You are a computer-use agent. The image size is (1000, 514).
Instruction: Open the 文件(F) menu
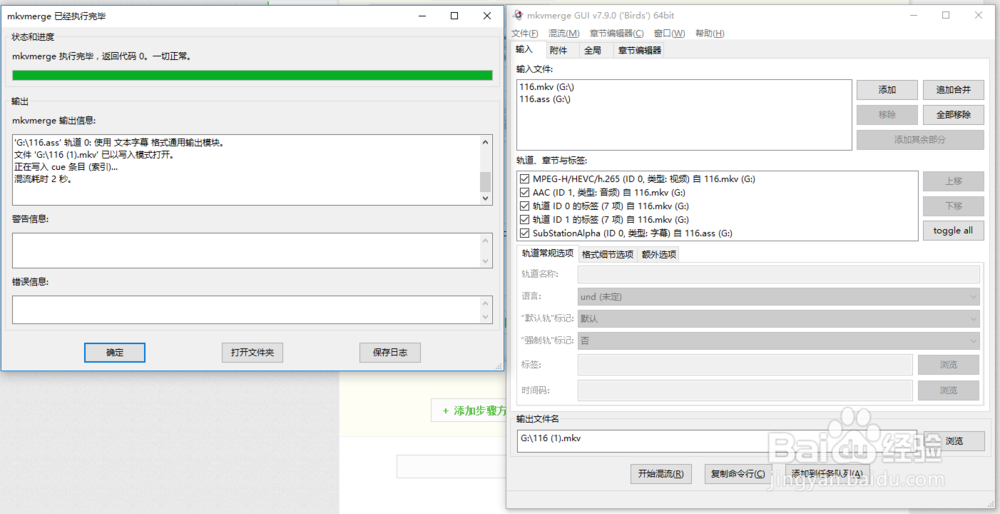click(x=525, y=33)
